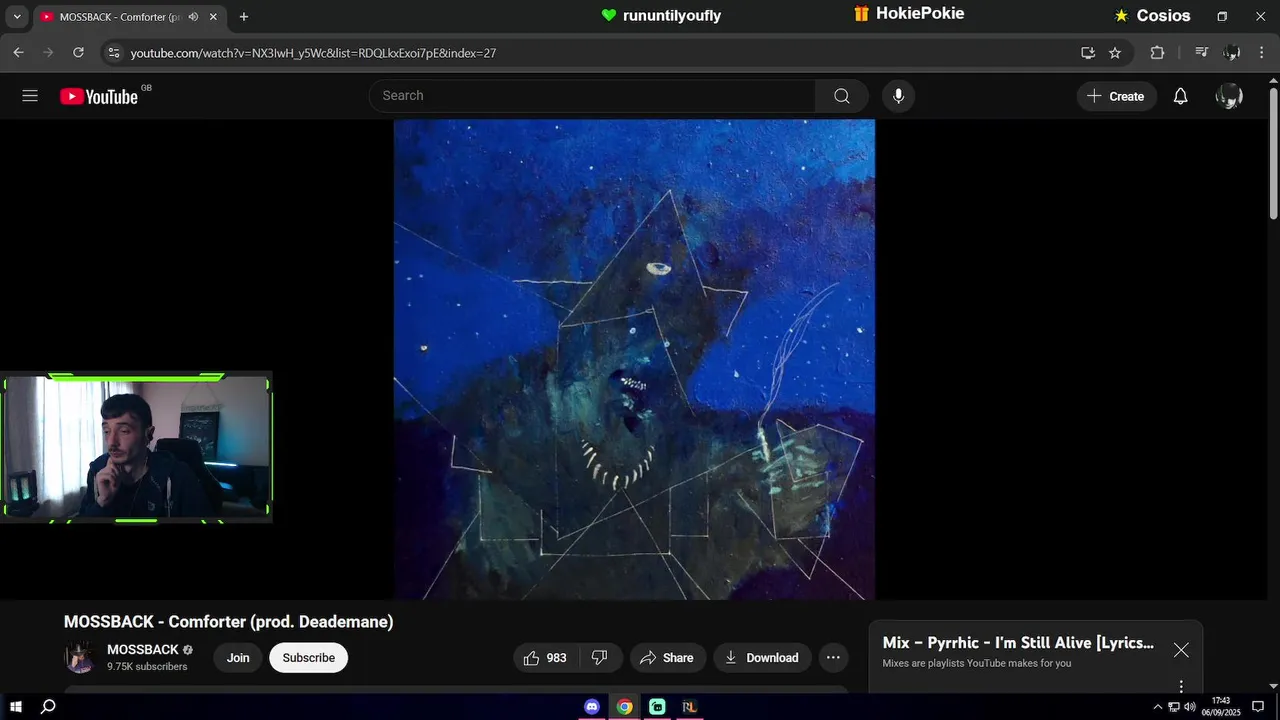
Task: Close the MOSSBACK Comforter tab
Action: coord(213,17)
